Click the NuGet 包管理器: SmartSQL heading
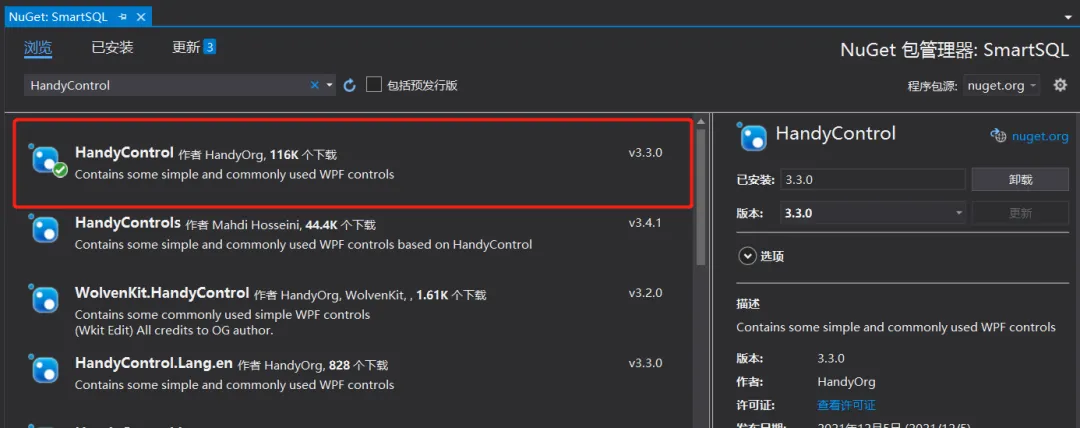 [x=955, y=50]
